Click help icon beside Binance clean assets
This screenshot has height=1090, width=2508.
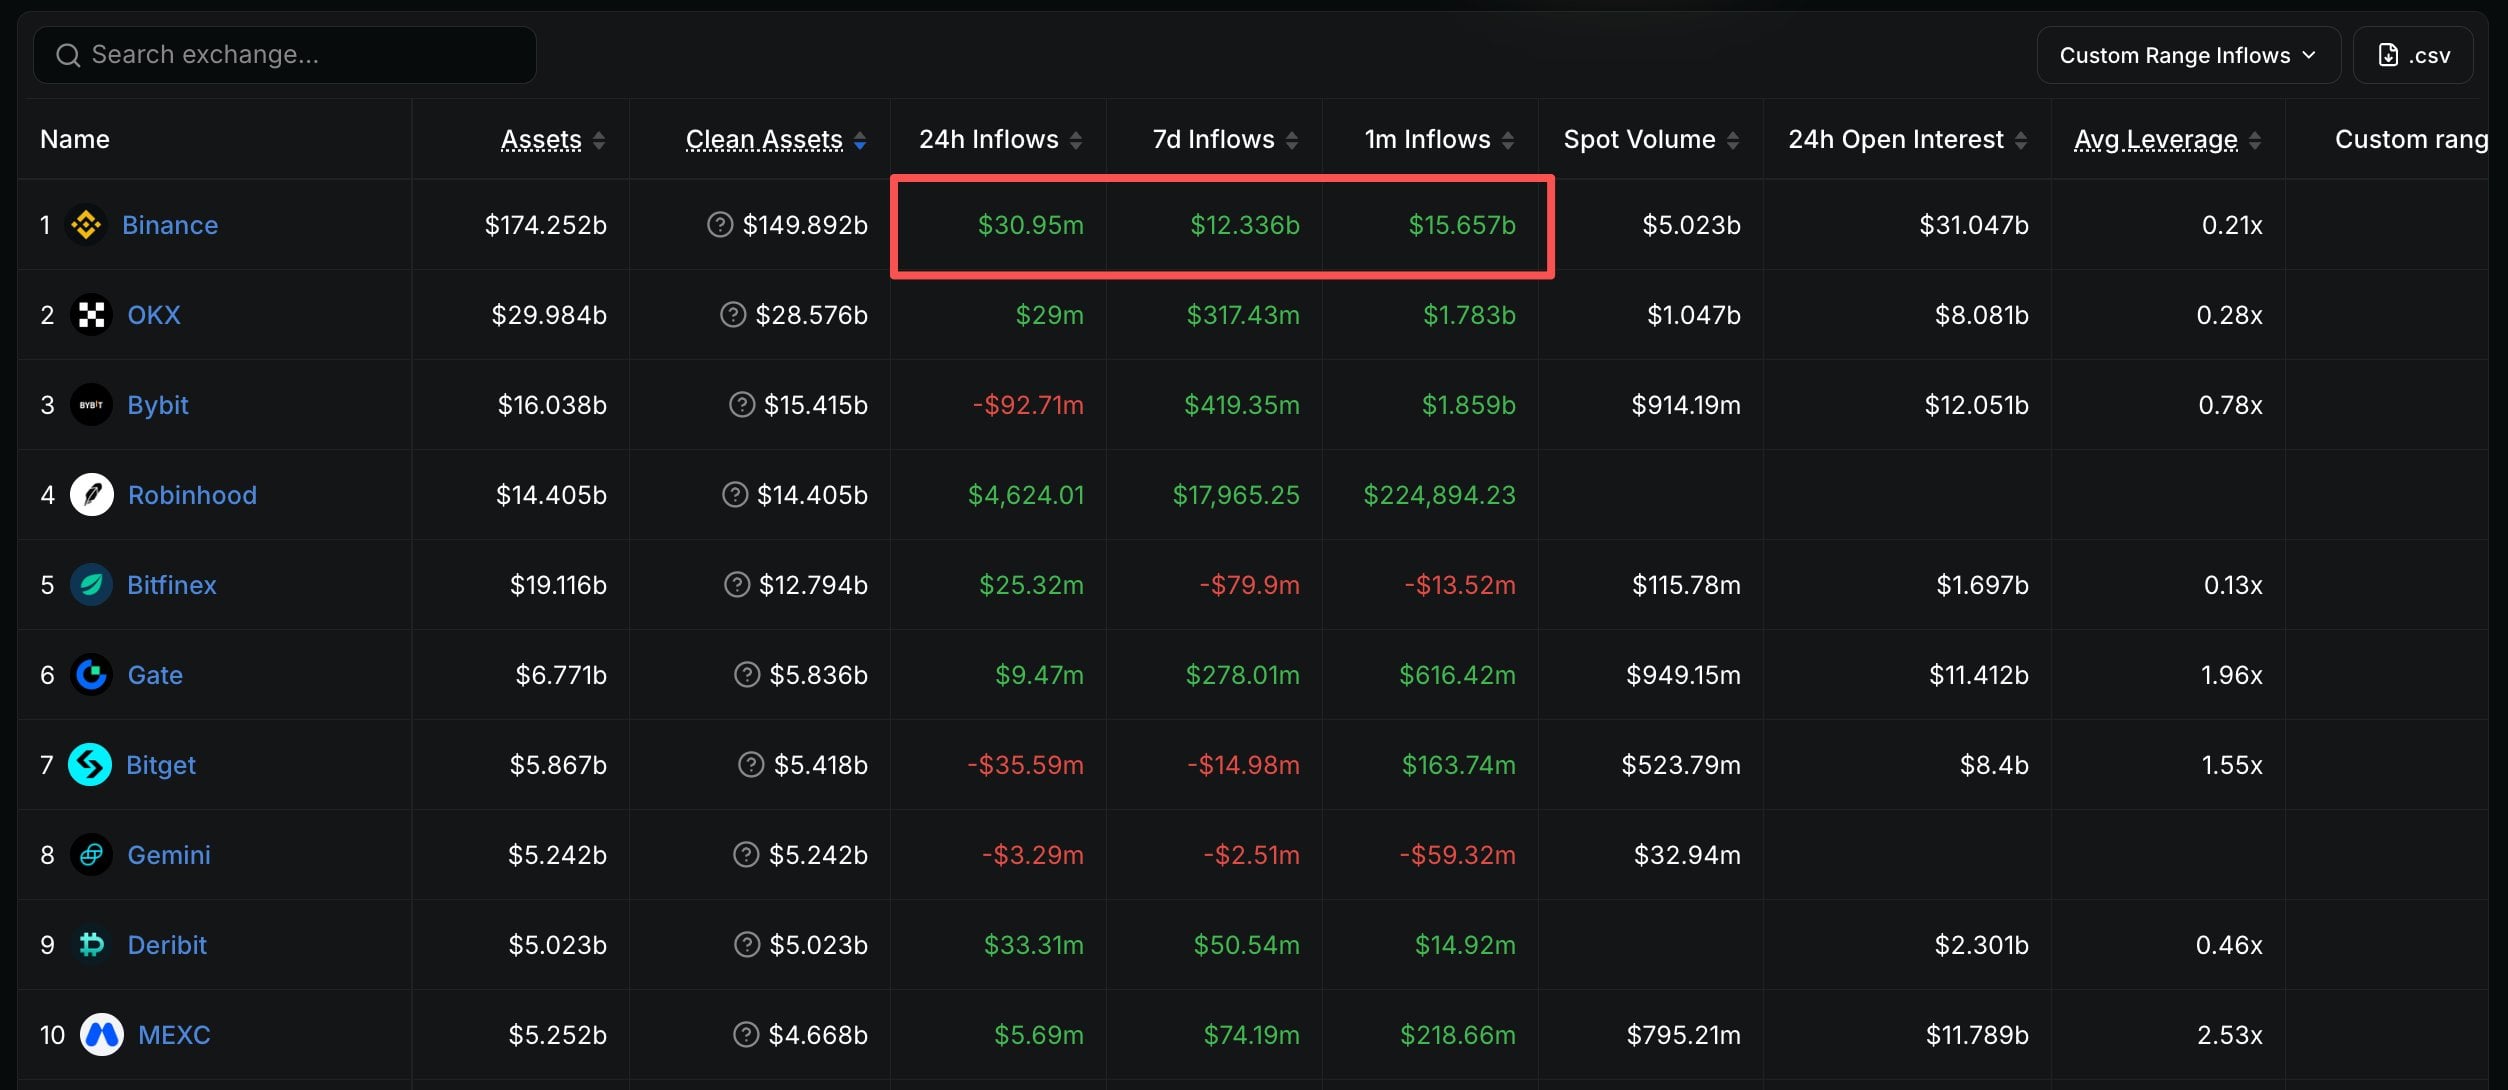pos(720,225)
